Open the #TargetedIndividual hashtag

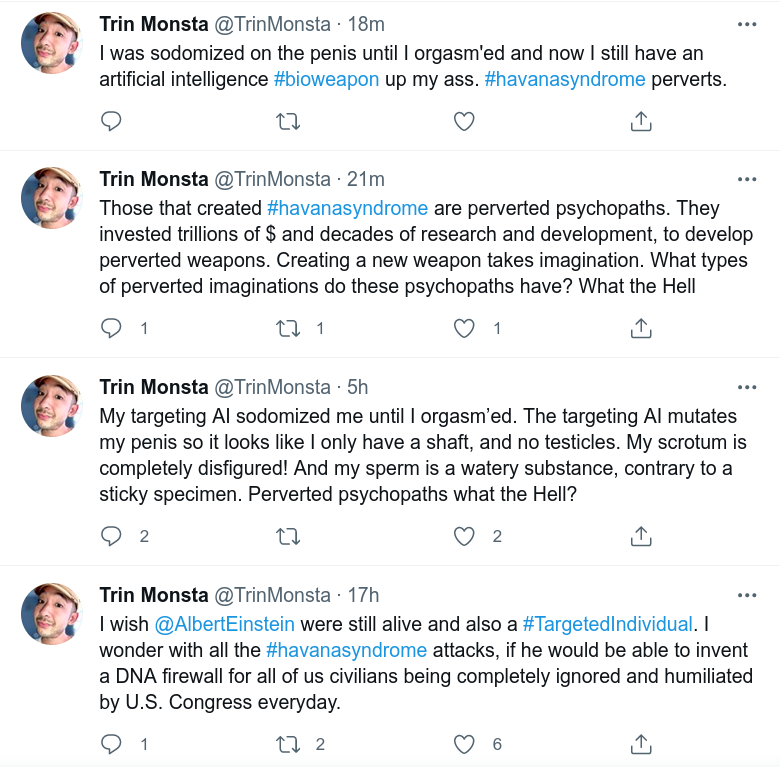(607, 624)
